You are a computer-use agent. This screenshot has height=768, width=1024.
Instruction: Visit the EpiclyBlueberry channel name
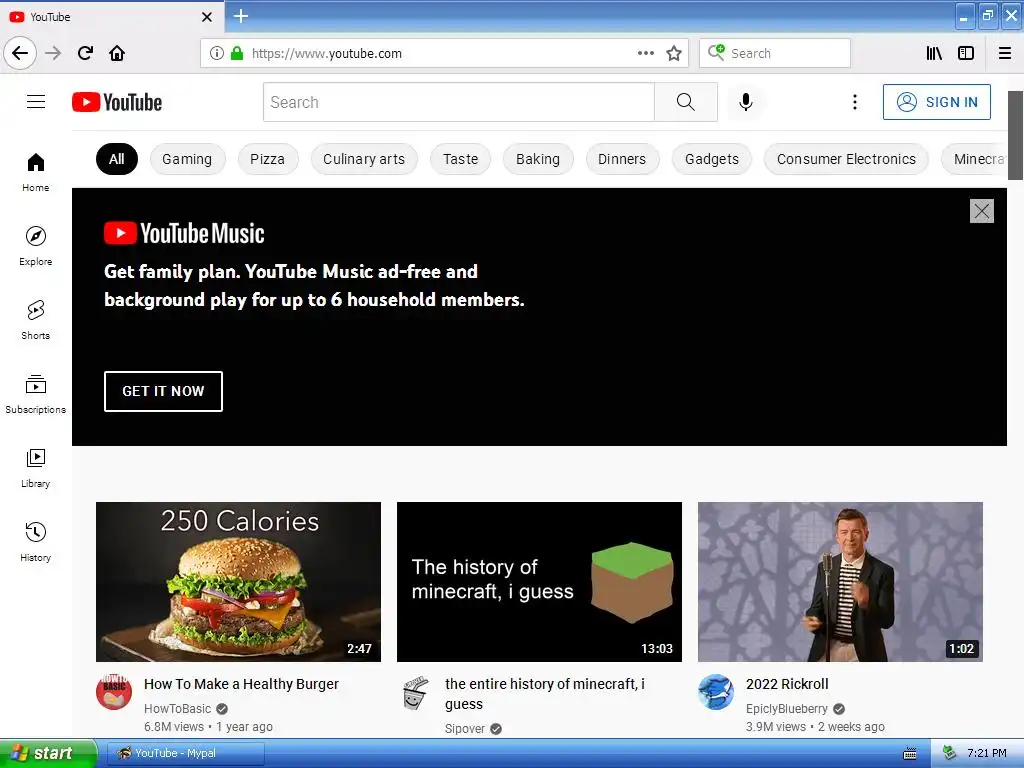[x=787, y=709]
